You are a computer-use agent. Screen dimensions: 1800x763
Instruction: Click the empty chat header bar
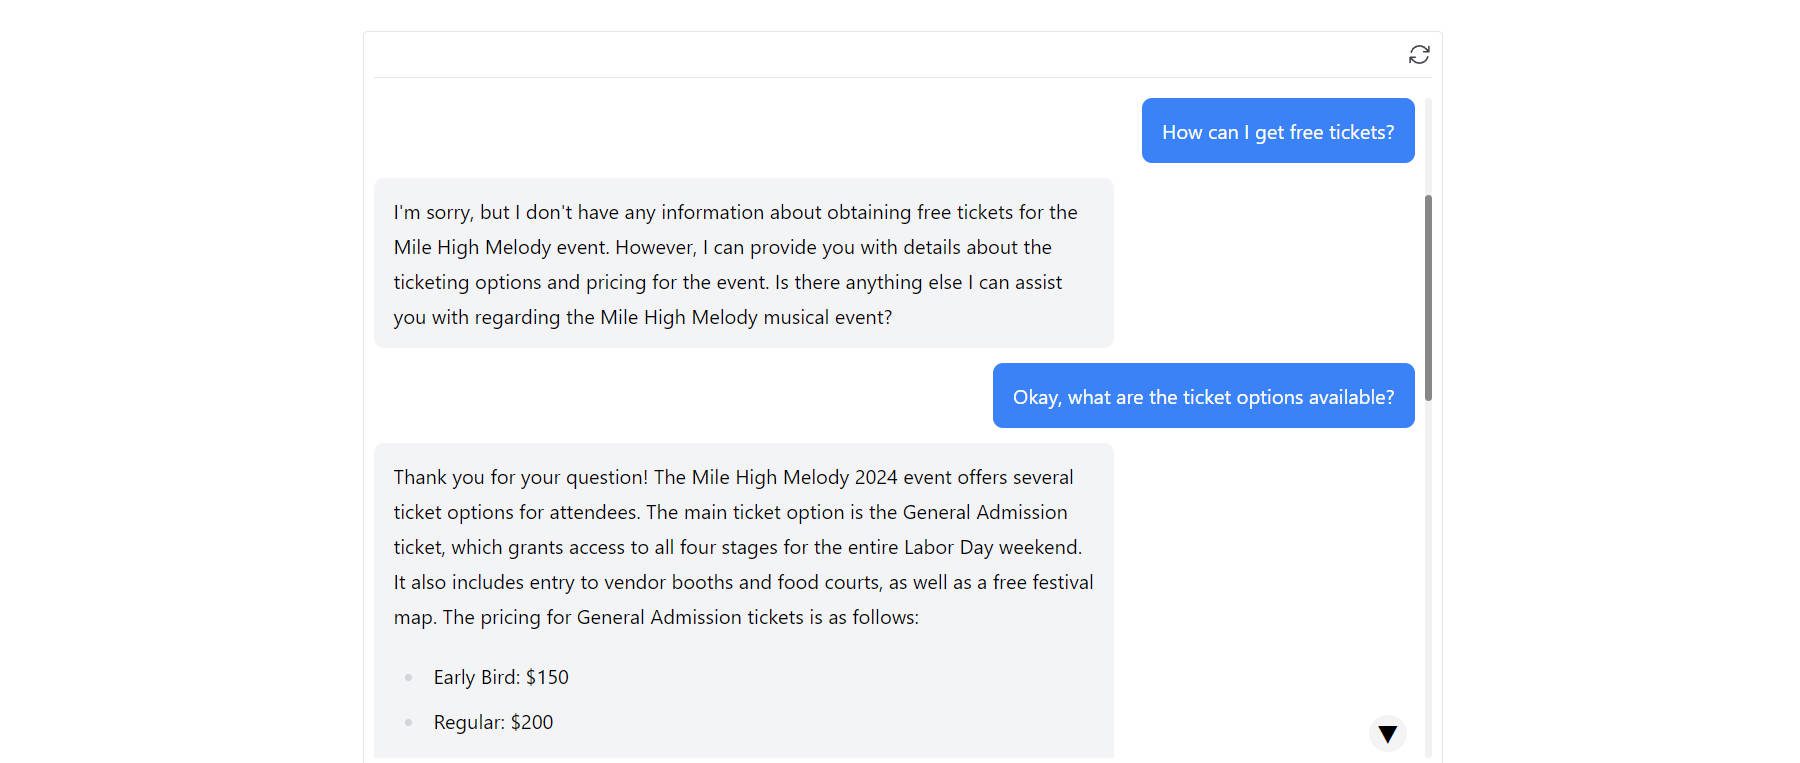point(880,54)
